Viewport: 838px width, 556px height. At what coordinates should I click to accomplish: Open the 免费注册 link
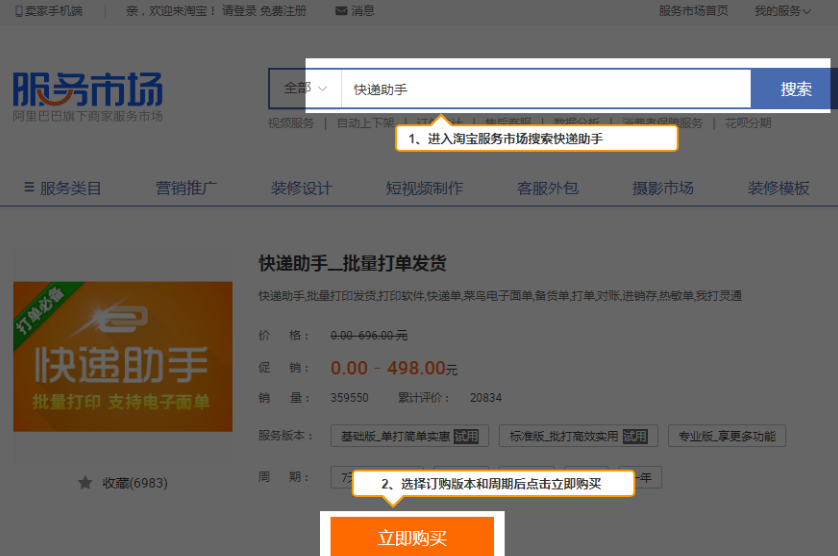(x=283, y=11)
